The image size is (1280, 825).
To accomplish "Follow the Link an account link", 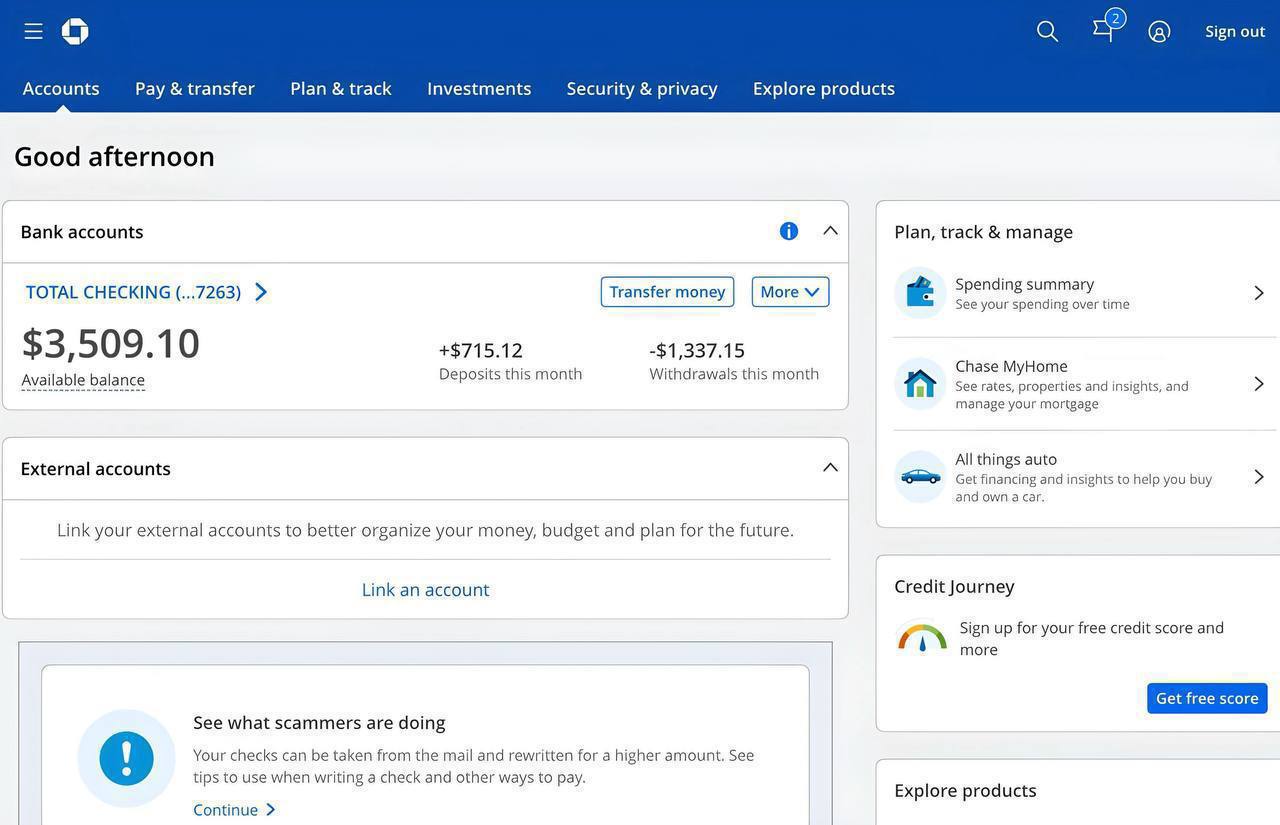I will pos(425,589).
